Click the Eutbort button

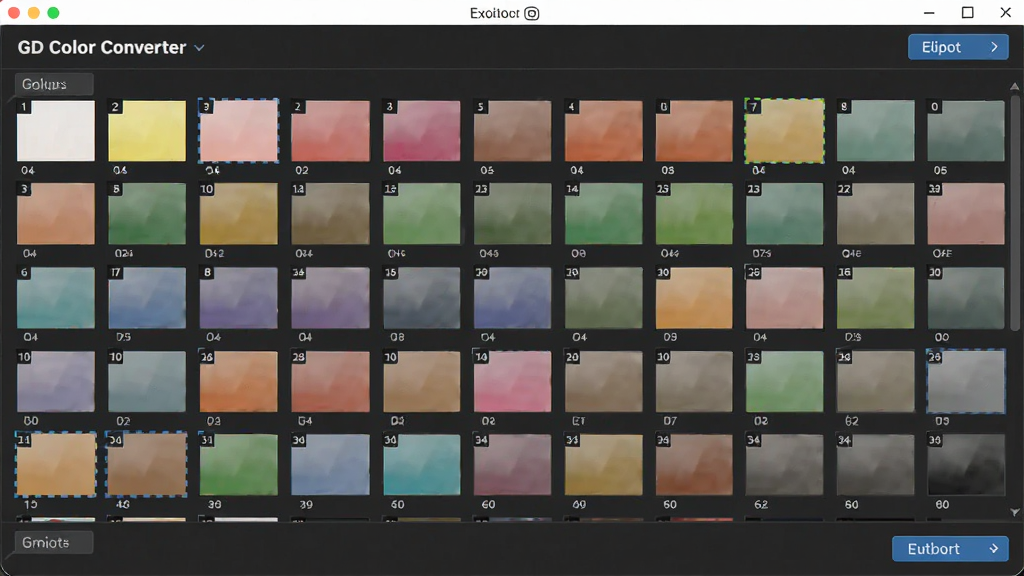[x=950, y=549]
